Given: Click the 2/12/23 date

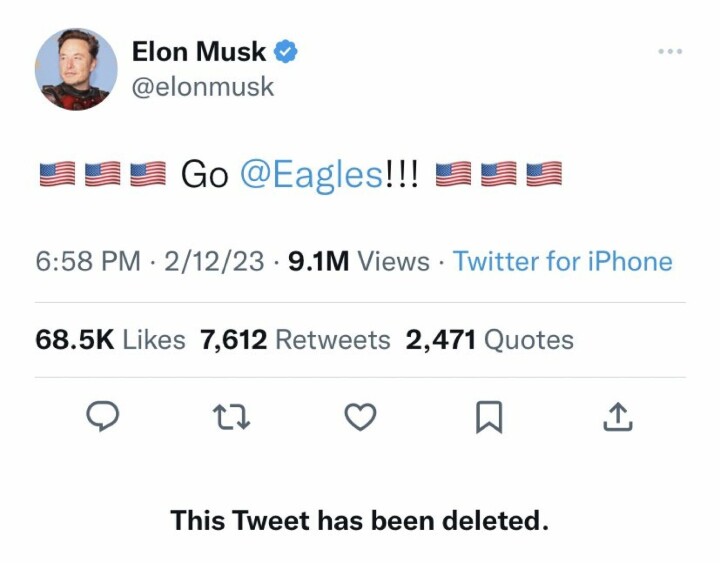Looking at the screenshot, I should coord(215,262).
